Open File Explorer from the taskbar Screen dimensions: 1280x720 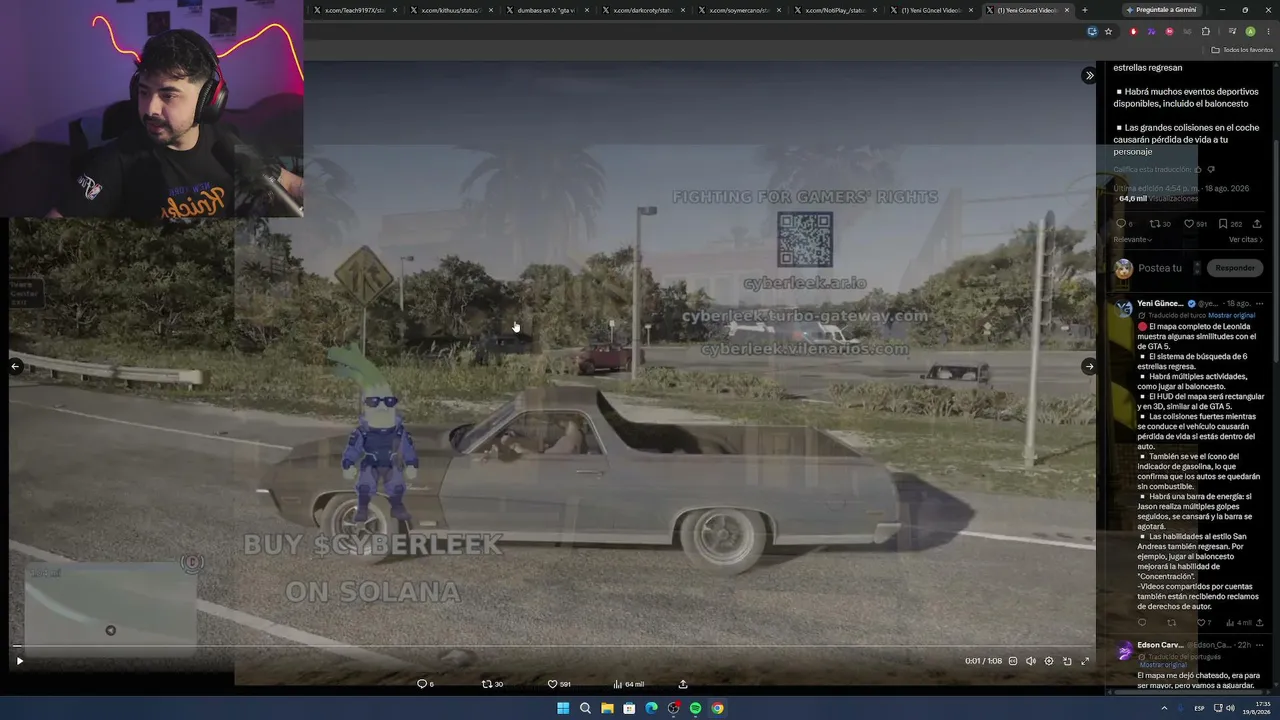(x=607, y=708)
